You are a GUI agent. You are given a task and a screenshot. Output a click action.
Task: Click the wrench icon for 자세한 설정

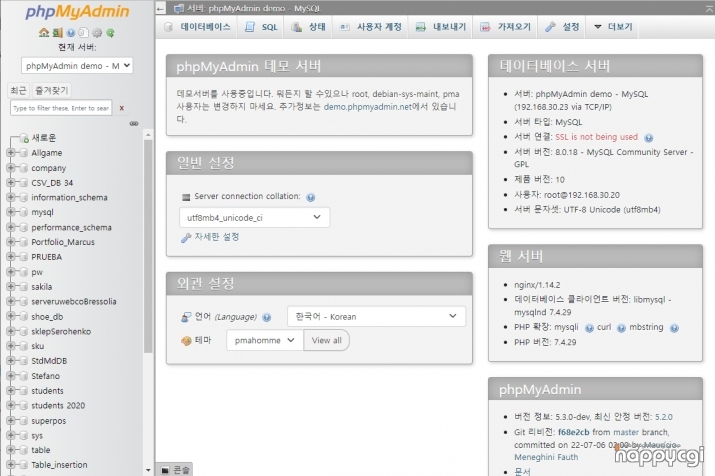(x=186, y=238)
